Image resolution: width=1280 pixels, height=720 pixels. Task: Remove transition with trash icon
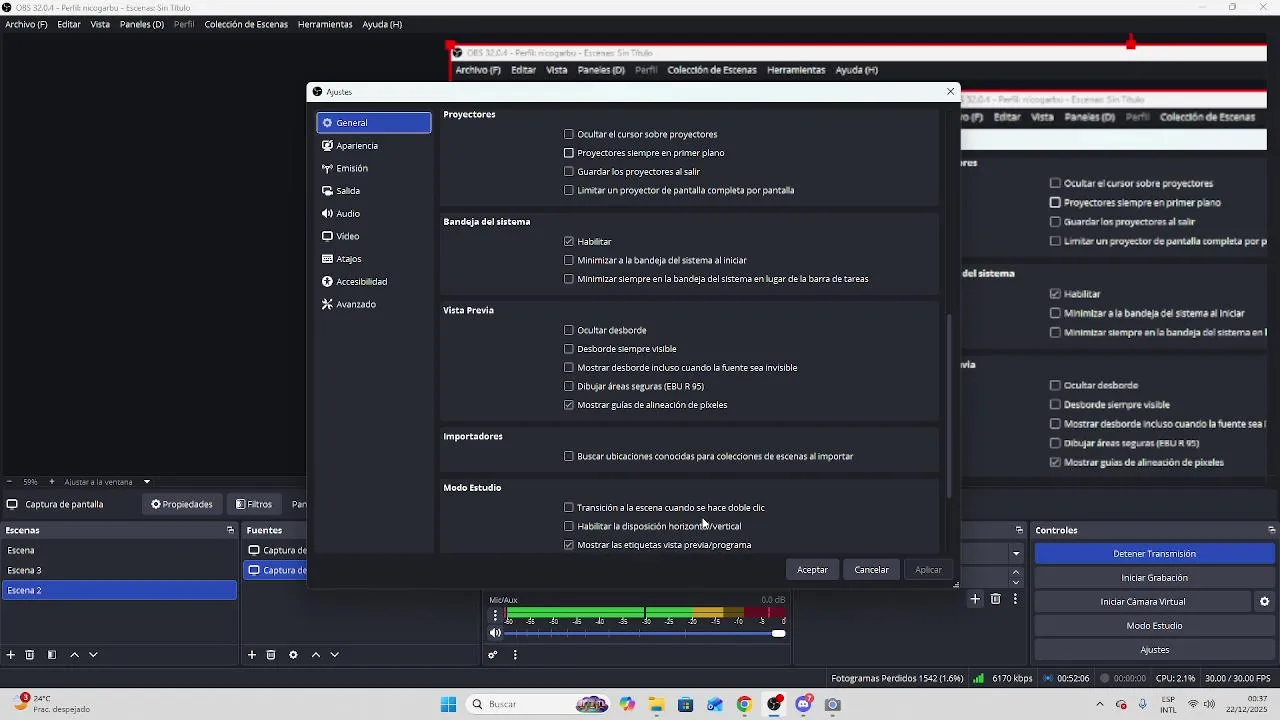pyautogui.click(x=995, y=599)
